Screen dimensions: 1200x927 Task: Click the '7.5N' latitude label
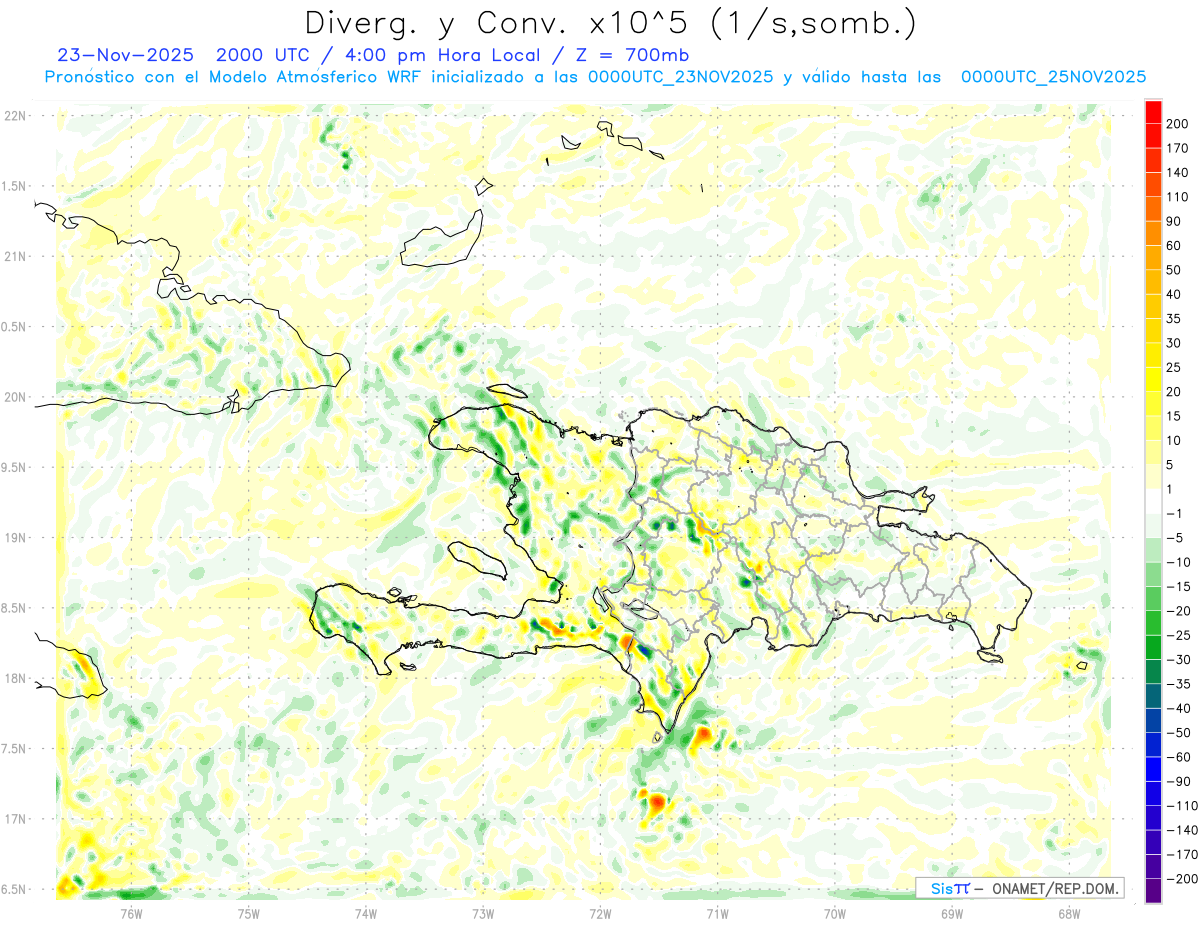click(15, 749)
